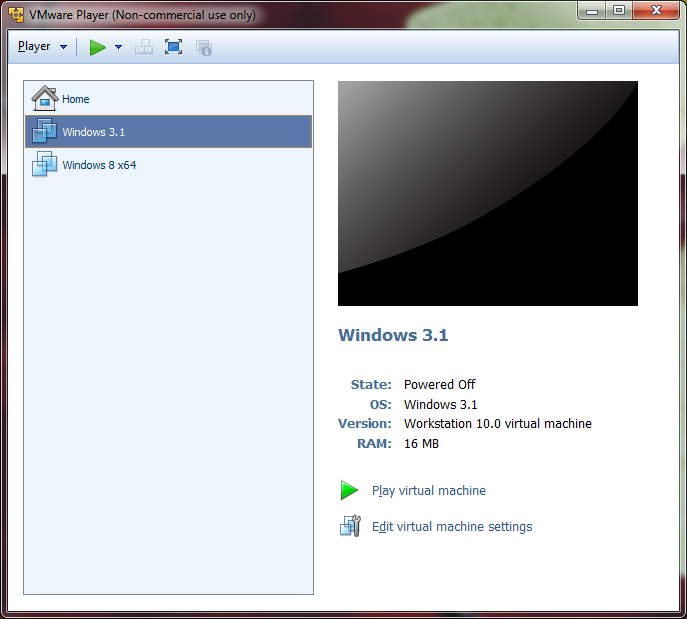Expand the power options arrow beside play
Image resolution: width=687 pixels, height=619 pixels.
(118, 47)
